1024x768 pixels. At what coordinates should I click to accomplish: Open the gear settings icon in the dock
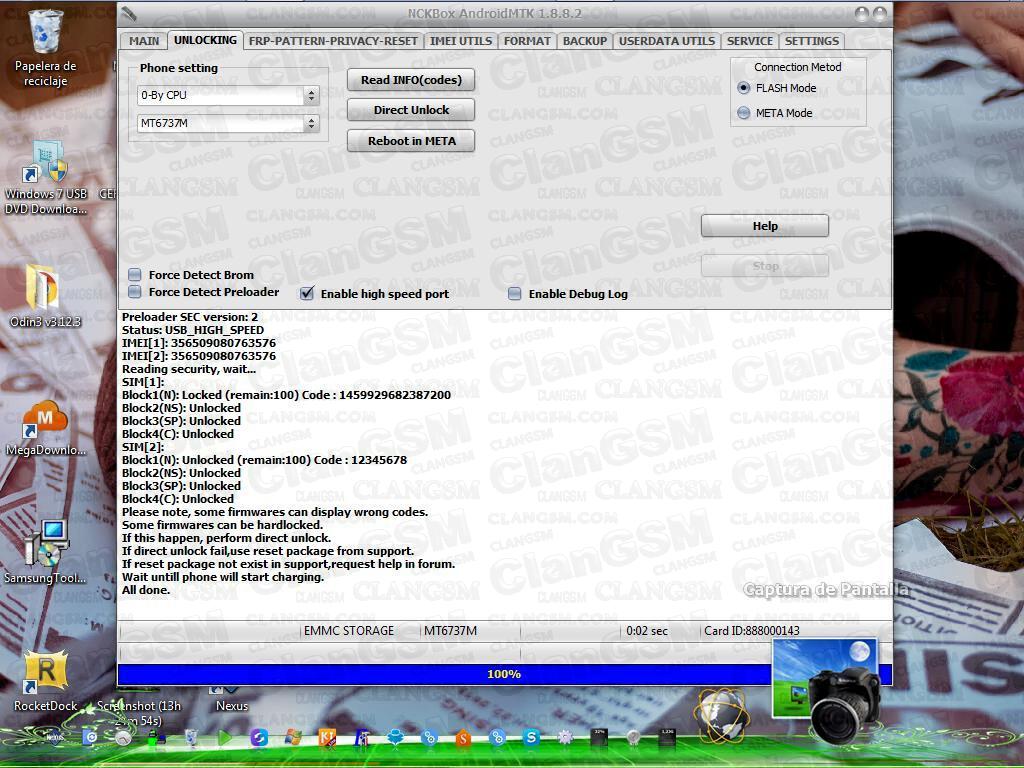[565, 737]
